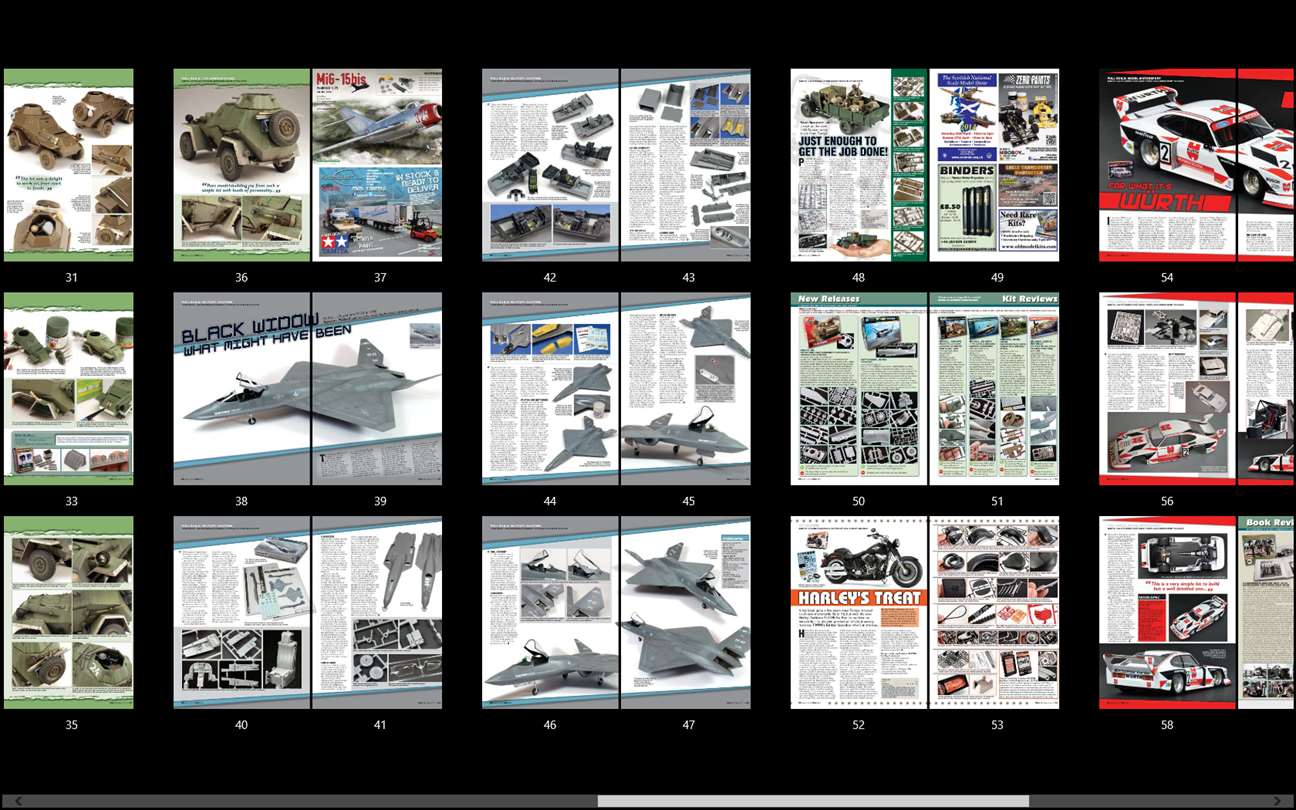Click page number label 36
Screen dimensions: 1296x810
click(x=241, y=277)
